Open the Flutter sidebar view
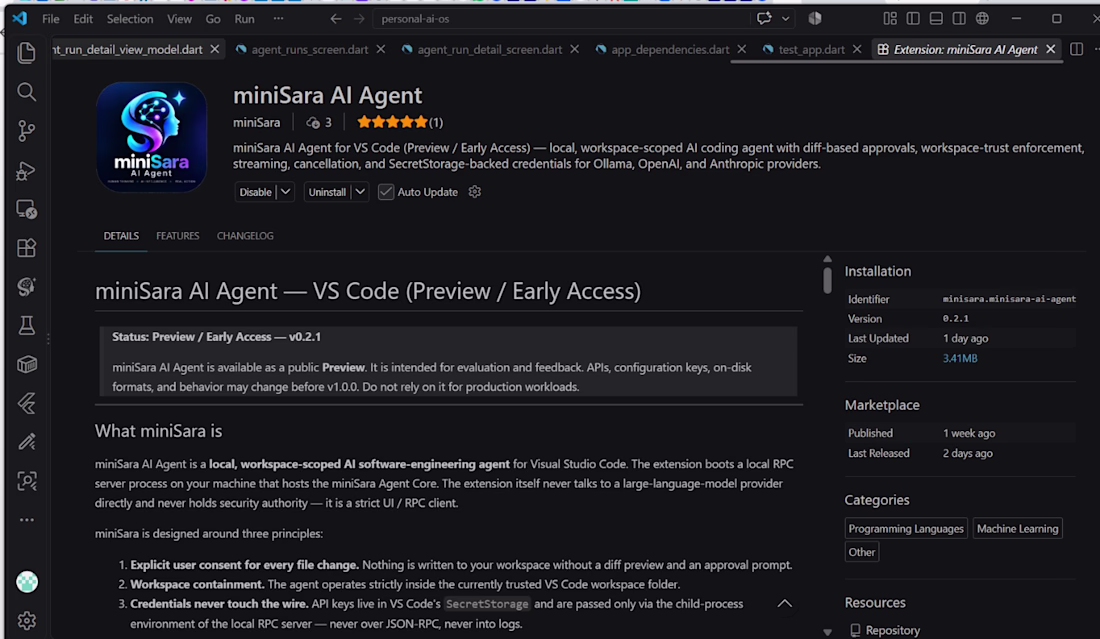Screen dimensions: 1100x639 coord(27,403)
